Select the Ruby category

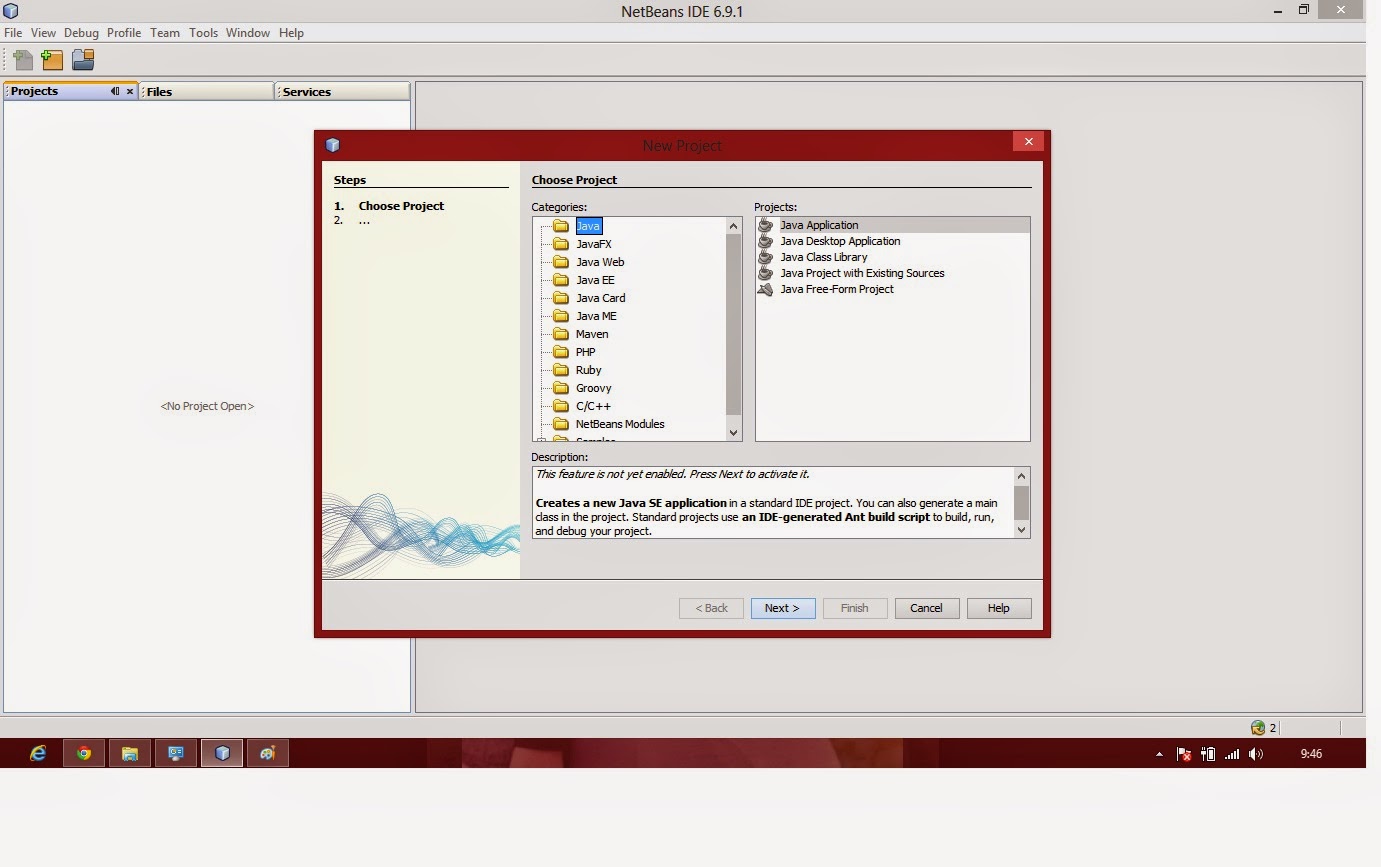(x=589, y=370)
